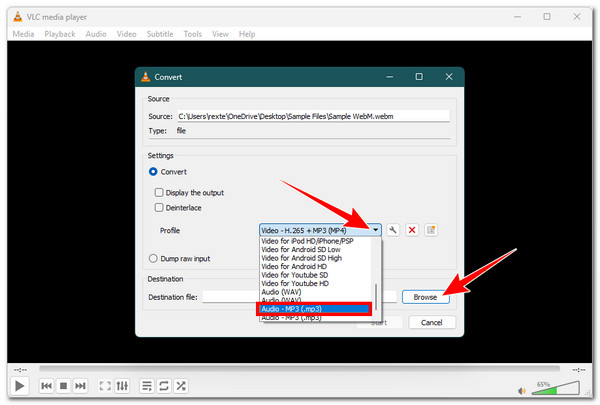Open the Audio menu
This screenshot has width=600, height=405.
pyautogui.click(x=96, y=34)
